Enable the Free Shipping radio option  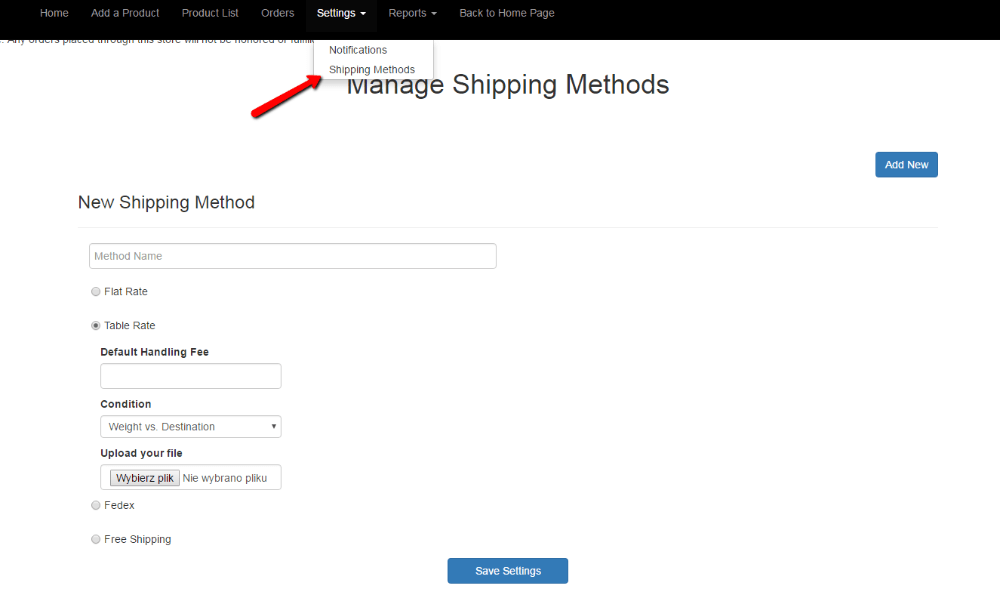click(96, 540)
